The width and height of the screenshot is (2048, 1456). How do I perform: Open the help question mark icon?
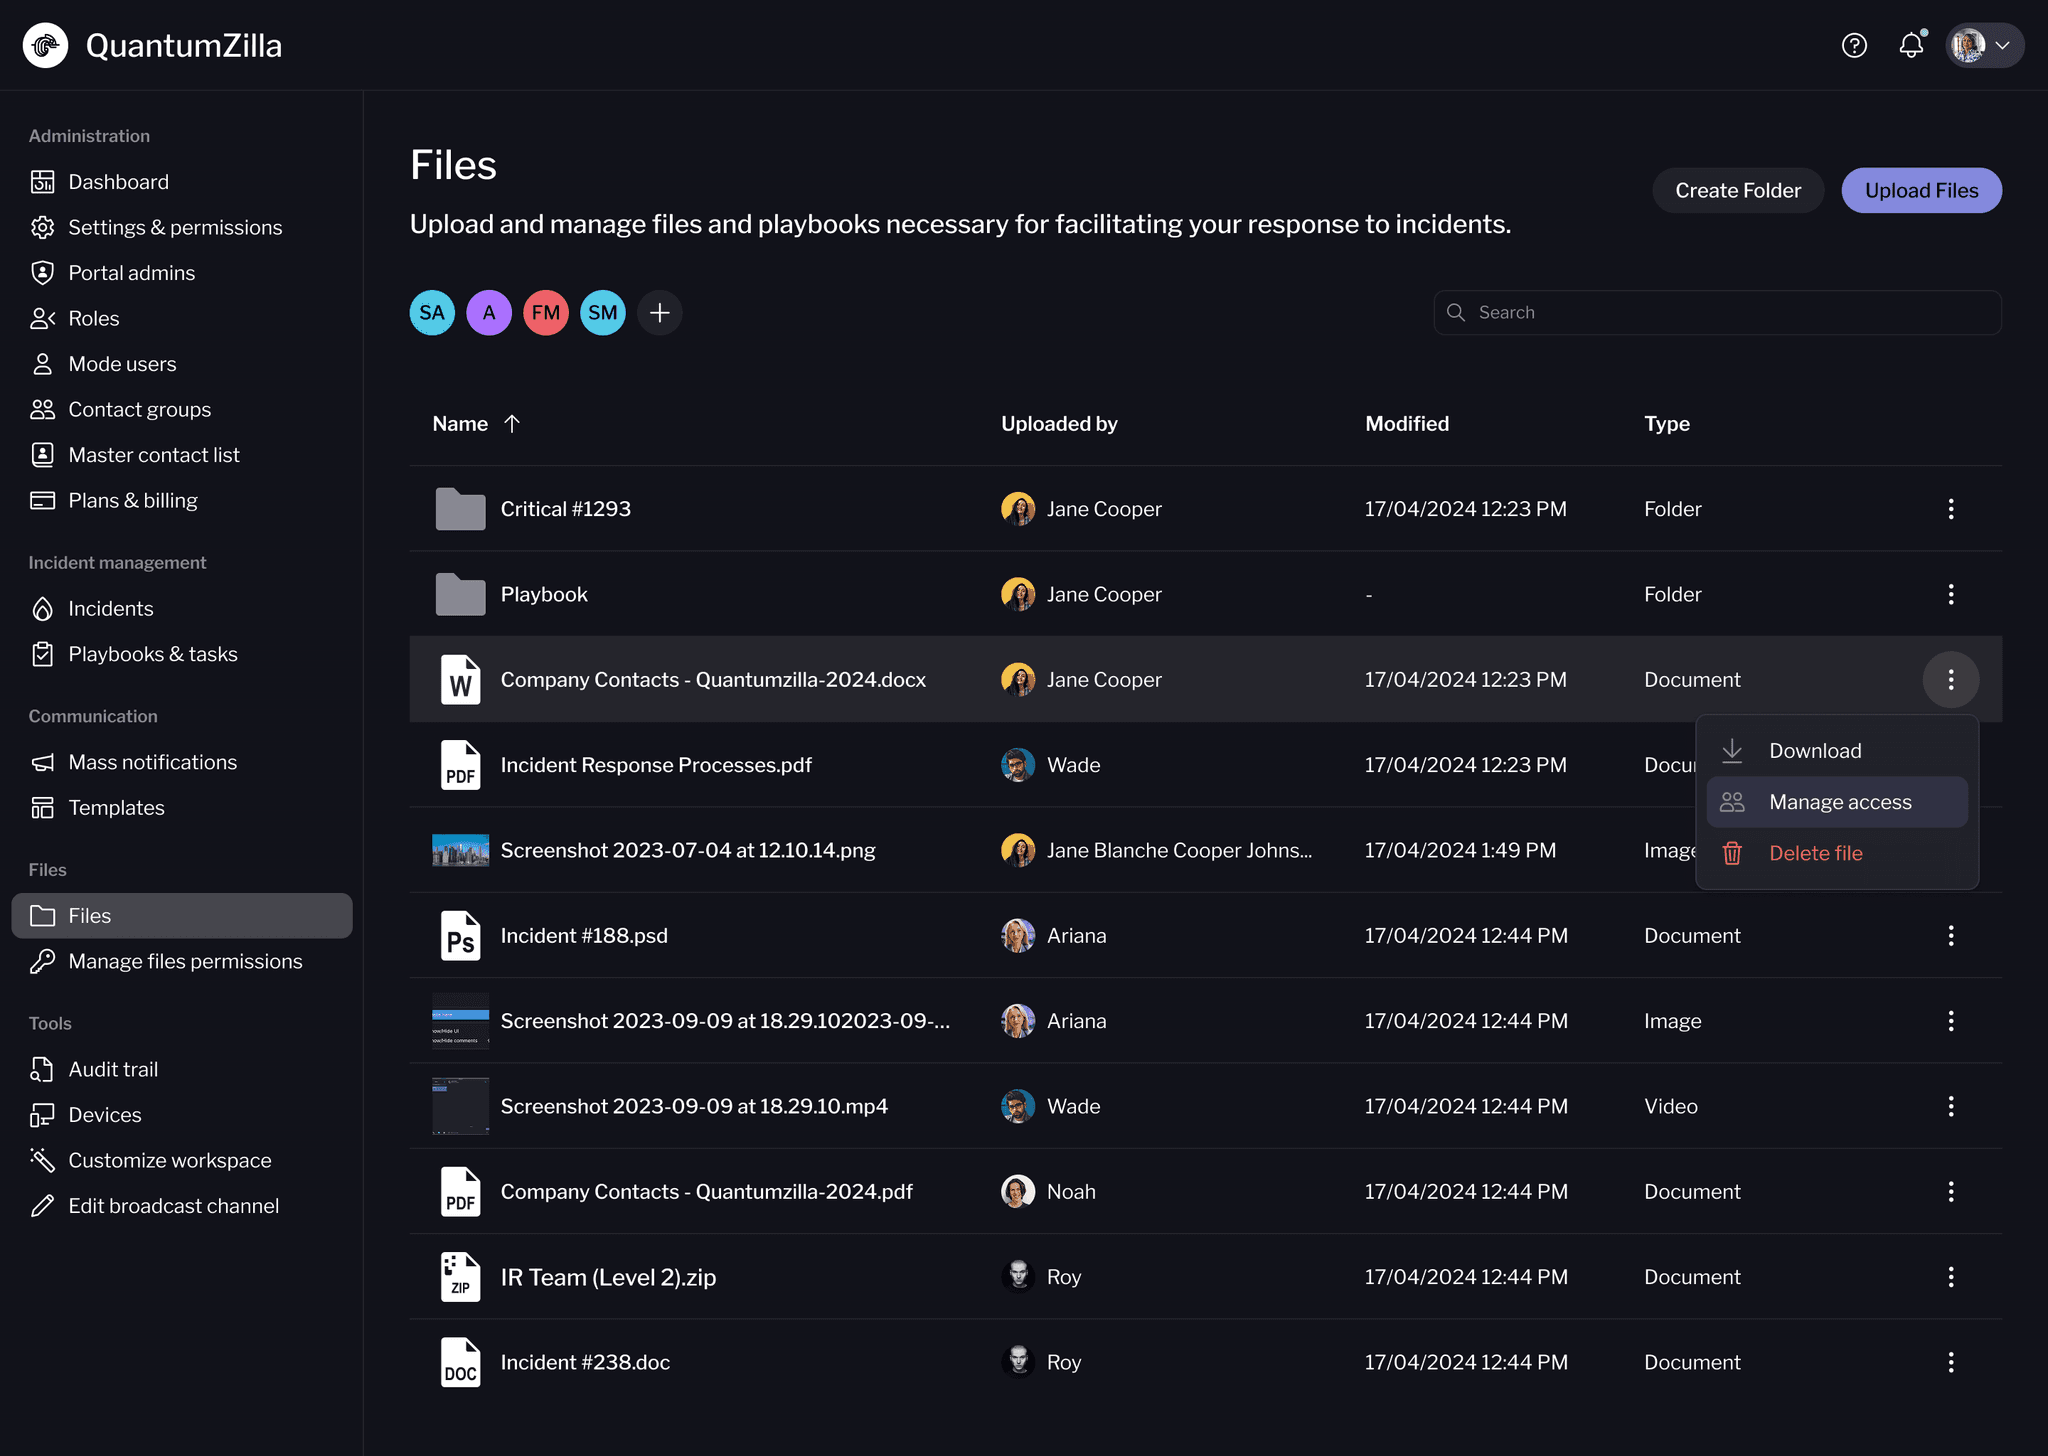pyautogui.click(x=1854, y=46)
